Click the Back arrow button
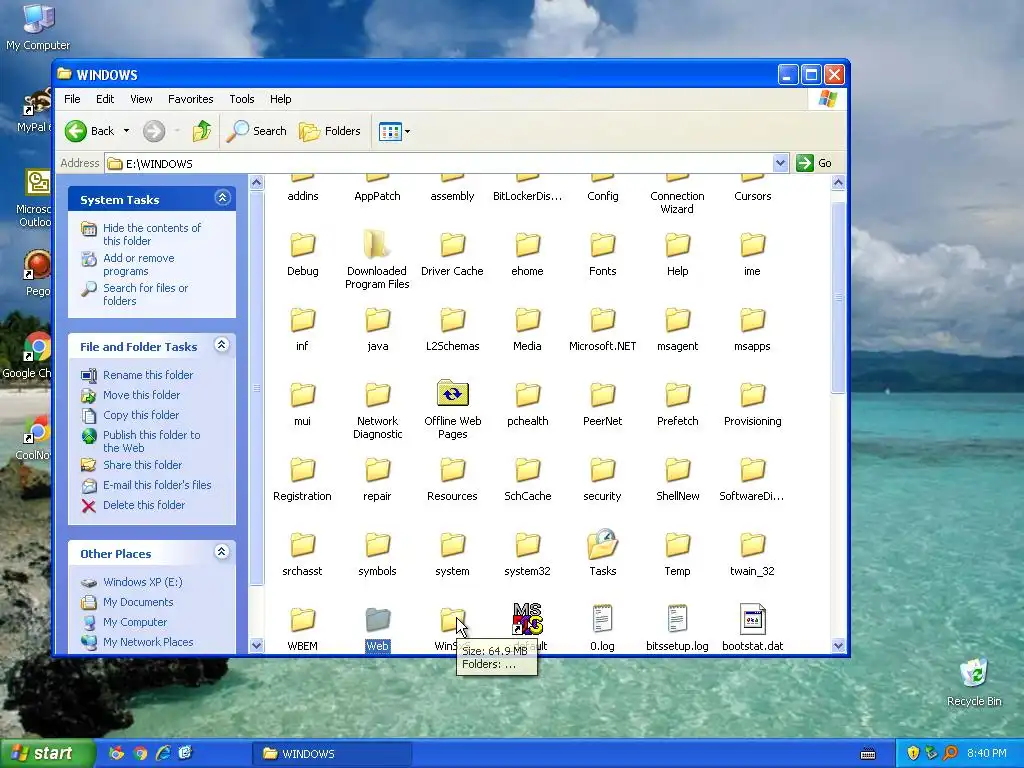The image size is (1024, 768). click(91, 131)
